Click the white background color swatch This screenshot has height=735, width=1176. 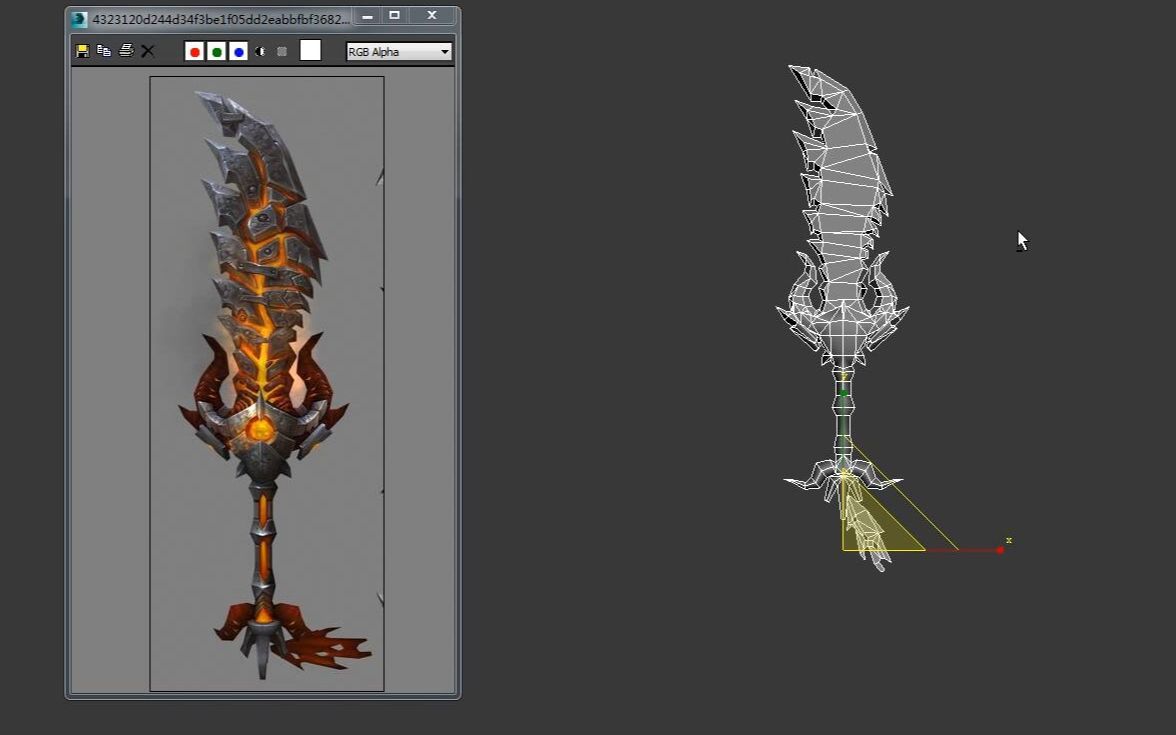310,50
